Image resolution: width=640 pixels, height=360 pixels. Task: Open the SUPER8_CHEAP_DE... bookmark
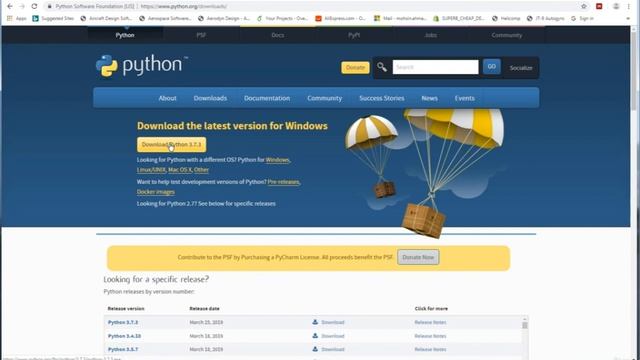pyautogui.click(x=459, y=18)
